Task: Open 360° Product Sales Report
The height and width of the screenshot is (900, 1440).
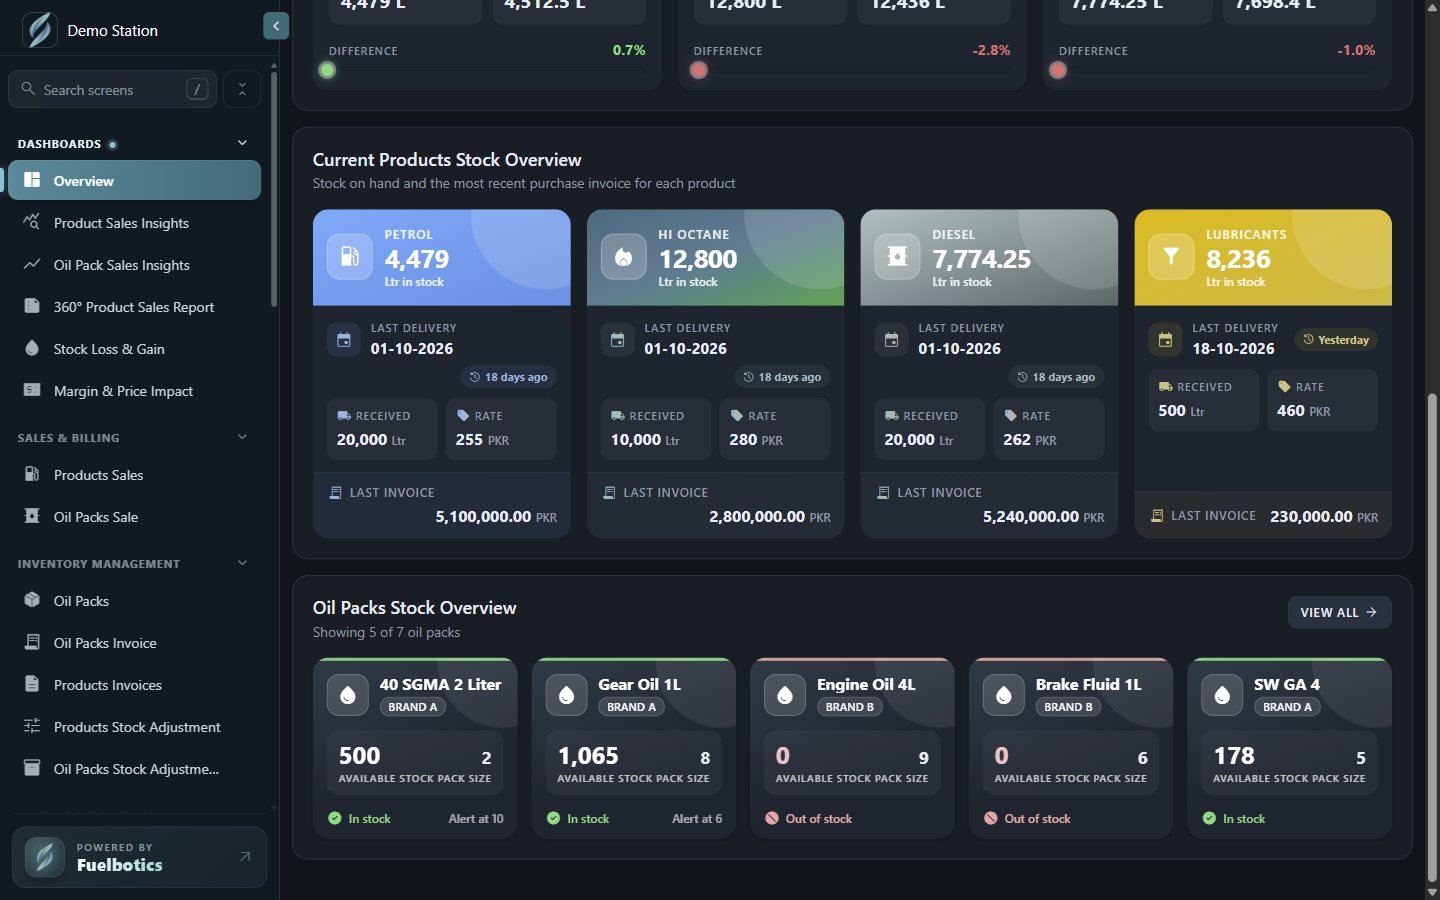Action: [134, 306]
